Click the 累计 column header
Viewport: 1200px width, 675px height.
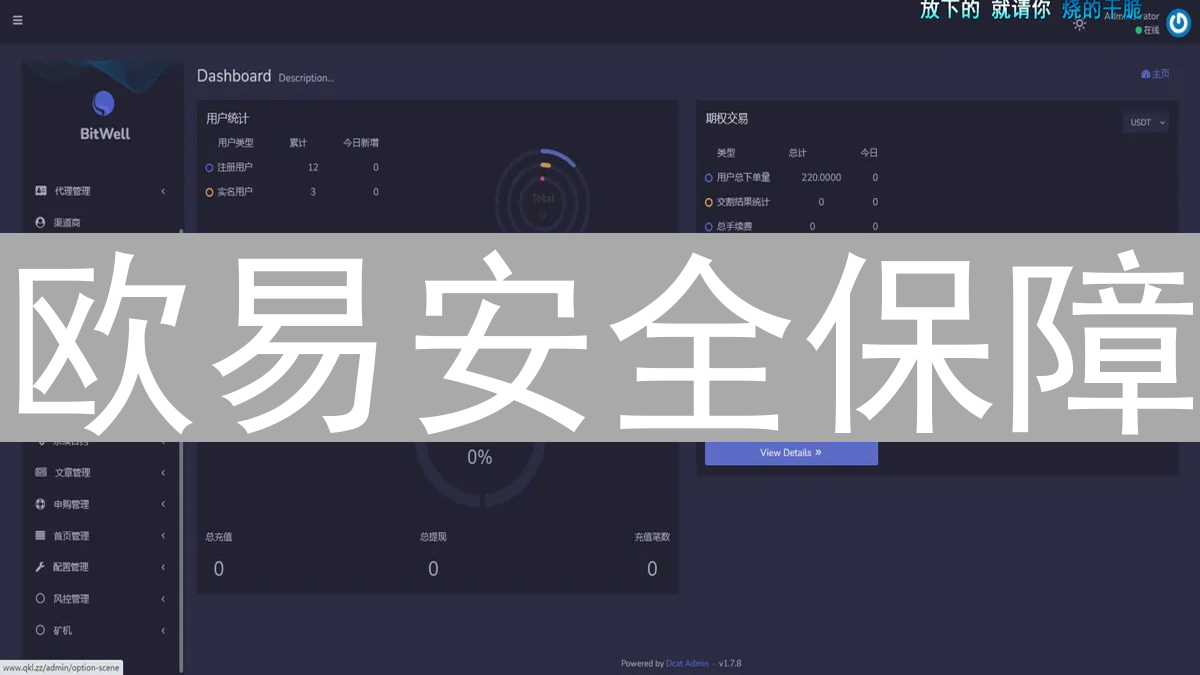point(298,143)
